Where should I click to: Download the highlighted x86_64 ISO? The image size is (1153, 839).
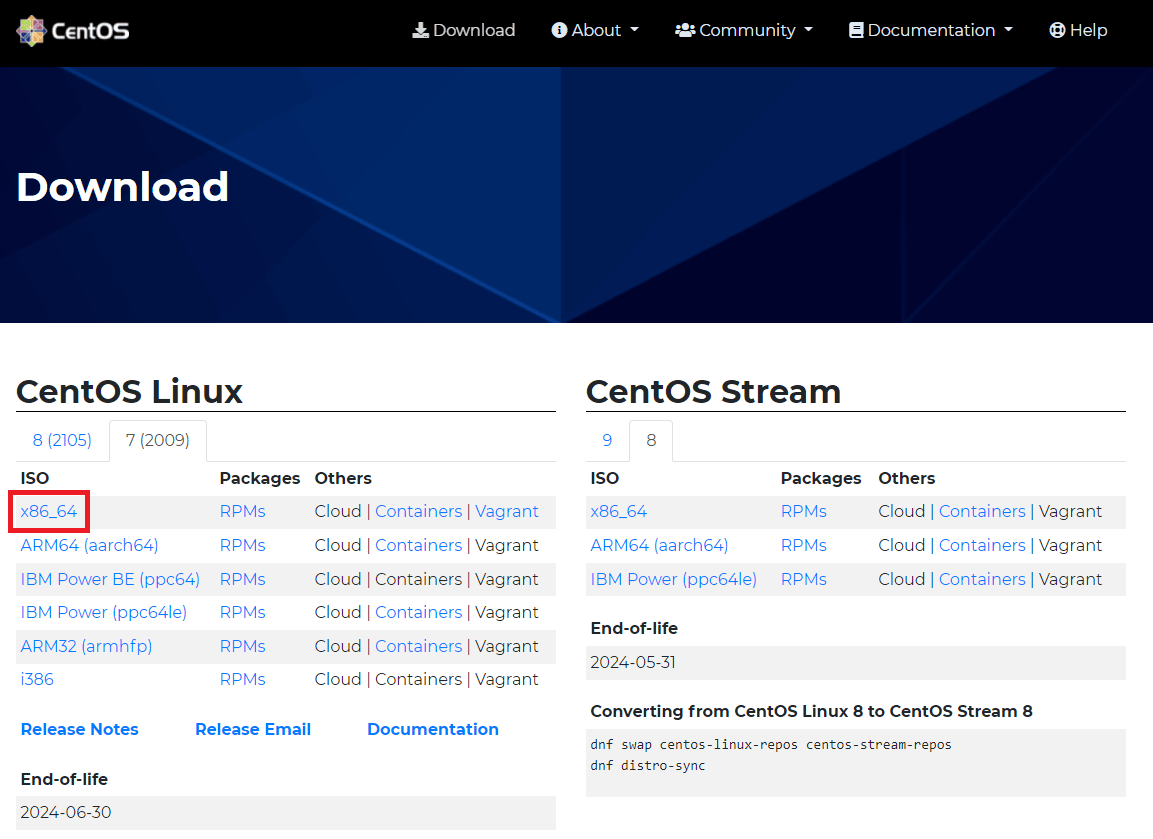[x=46, y=511]
